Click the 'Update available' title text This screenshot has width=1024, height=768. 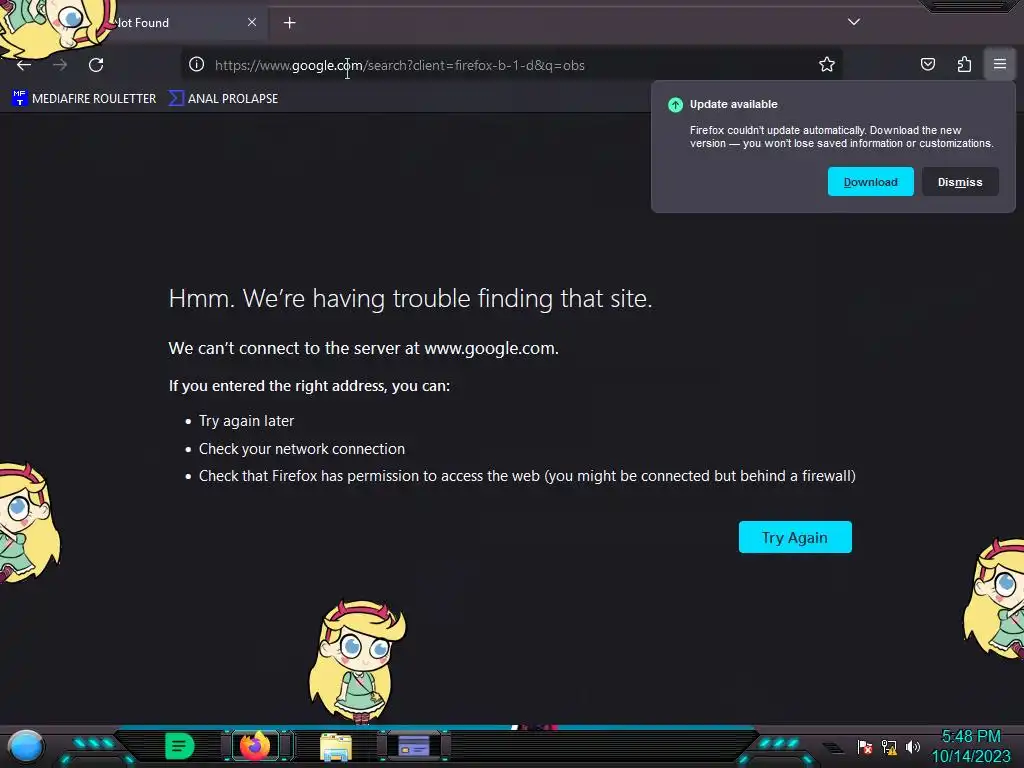(x=733, y=104)
